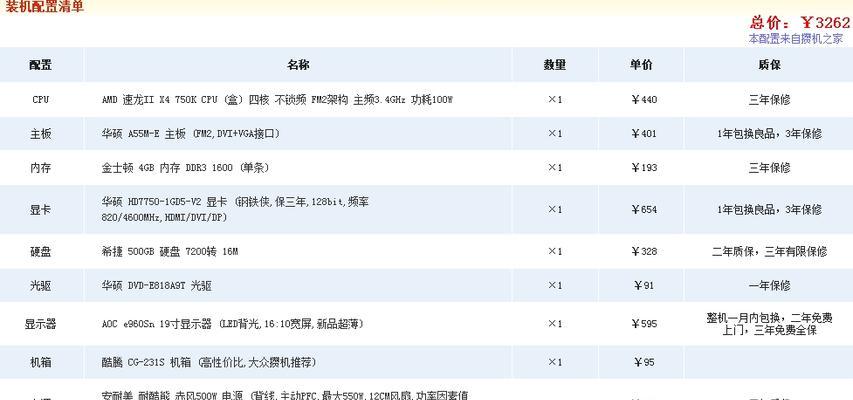The height and width of the screenshot is (400, 853).
Task: Click the 装机配置清单 title
Action: [45, 7]
